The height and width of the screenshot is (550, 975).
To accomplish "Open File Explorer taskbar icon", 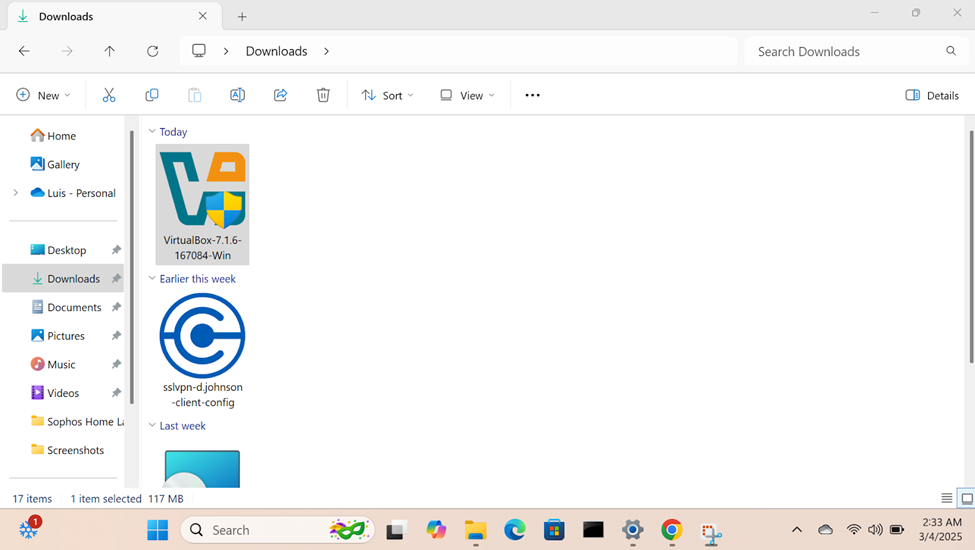I will click(x=476, y=530).
